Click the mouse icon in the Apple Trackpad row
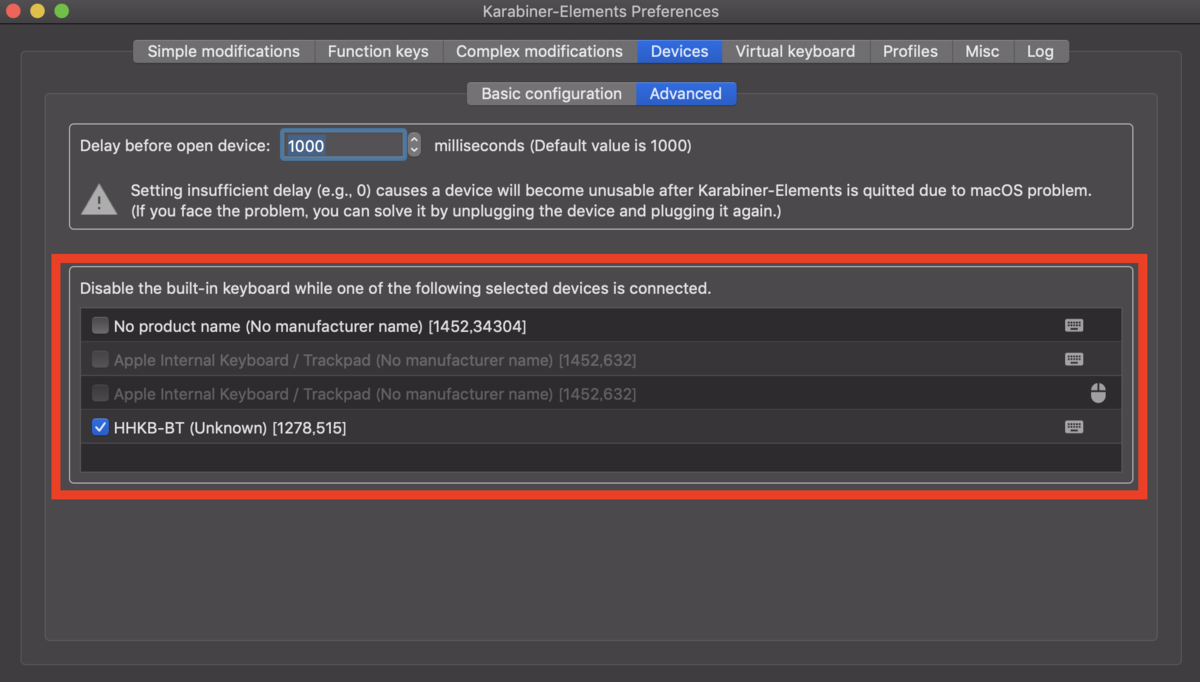The height and width of the screenshot is (682, 1200). pos(1098,393)
